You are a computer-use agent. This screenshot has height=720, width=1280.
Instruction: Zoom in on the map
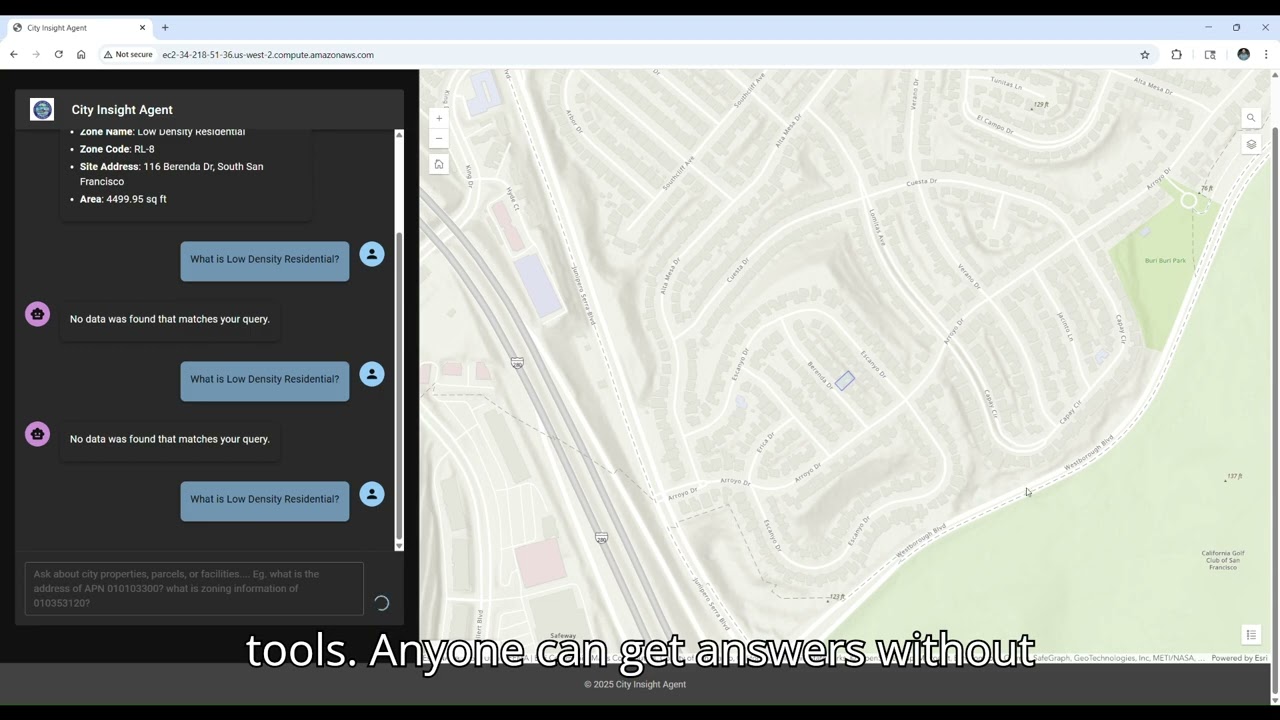coord(438,118)
